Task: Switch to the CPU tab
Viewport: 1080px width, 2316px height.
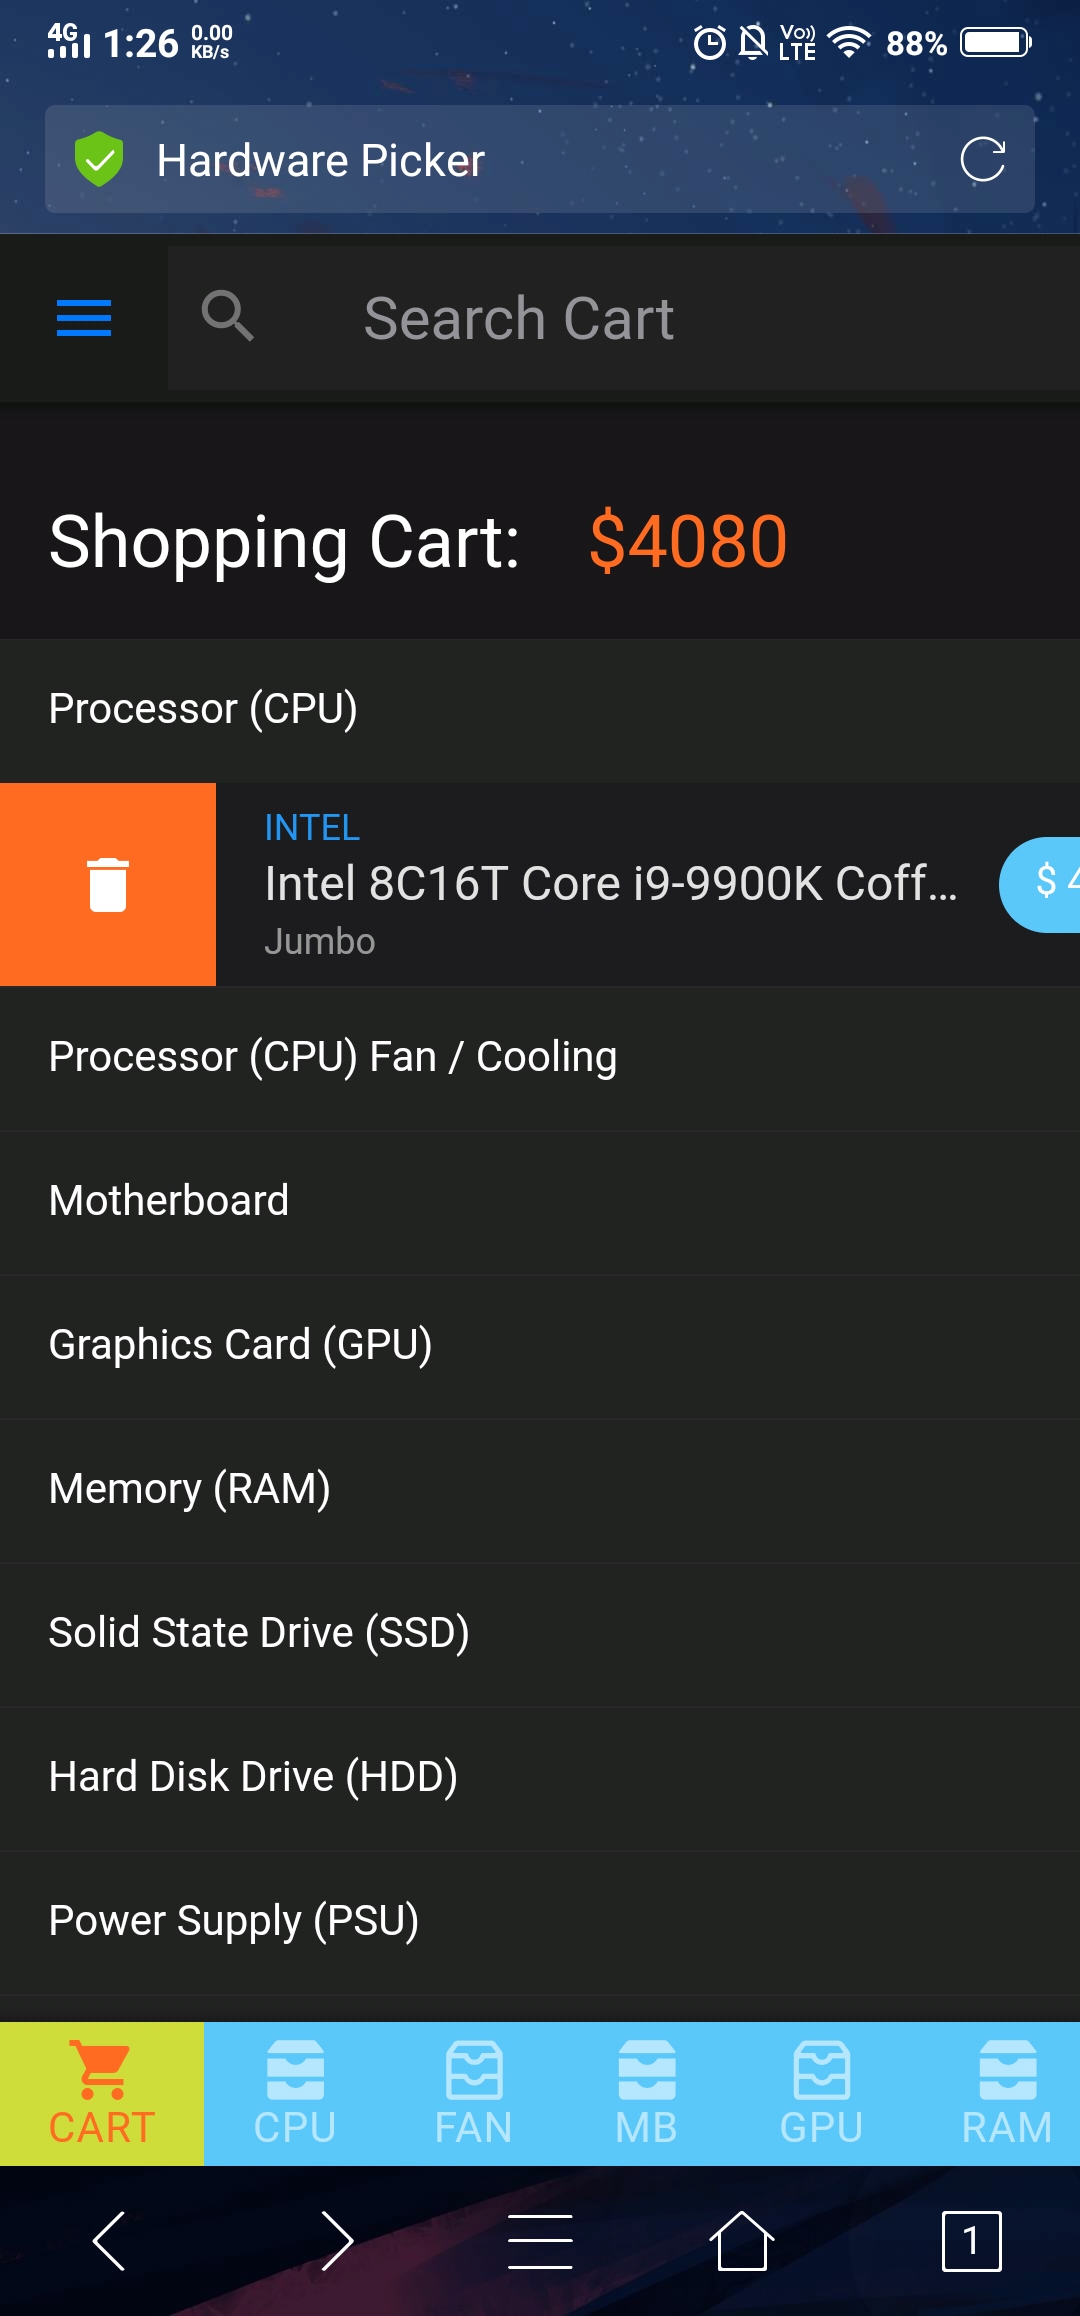Action: click(295, 2093)
